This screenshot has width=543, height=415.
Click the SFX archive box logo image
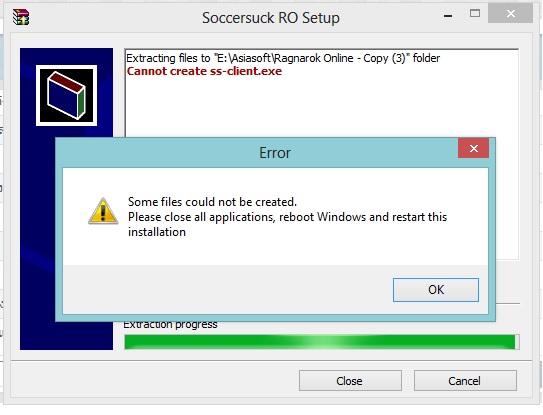tap(66, 96)
